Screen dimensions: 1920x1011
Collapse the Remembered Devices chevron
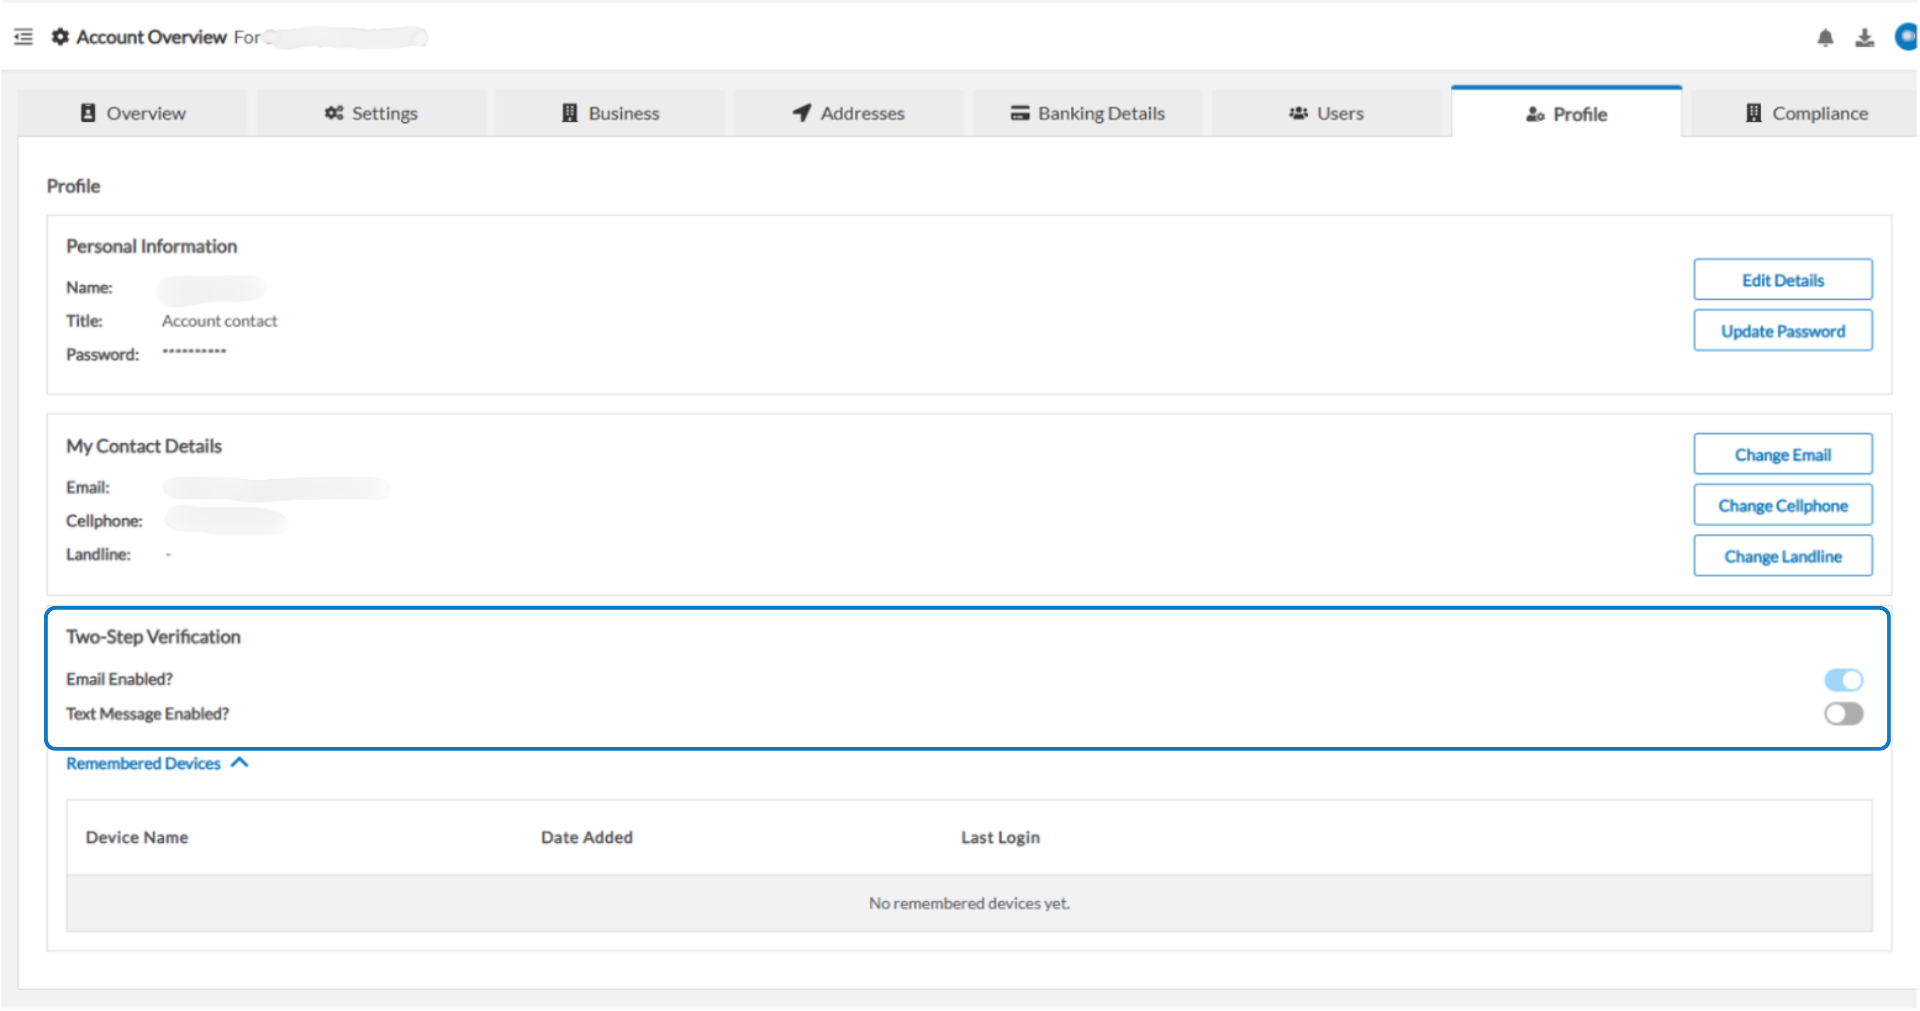pos(239,763)
